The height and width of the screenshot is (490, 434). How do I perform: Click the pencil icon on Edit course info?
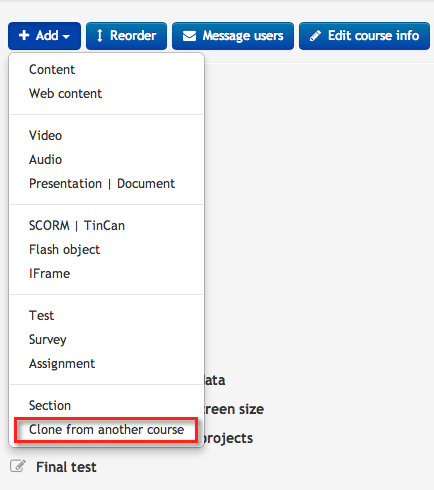[x=315, y=36]
